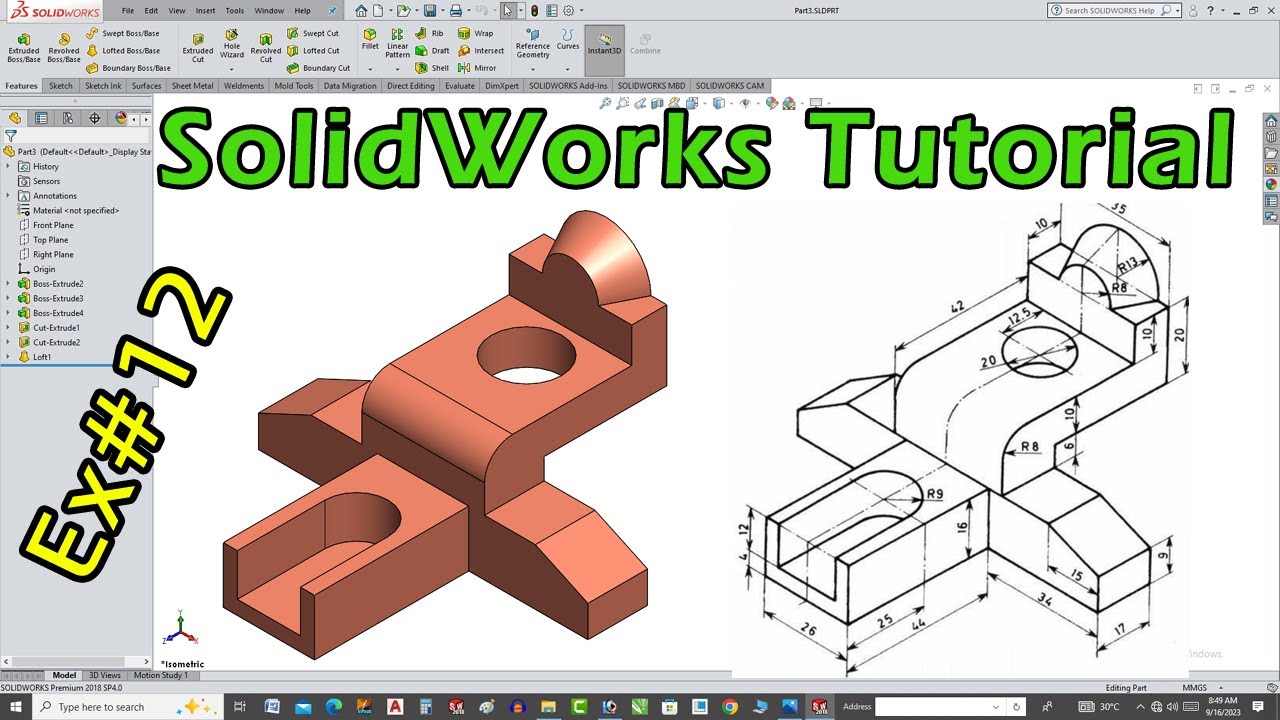Image resolution: width=1280 pixels, height=720 pixels.
Task: Apply the Fillet tool
Action: tap(370, 39)
